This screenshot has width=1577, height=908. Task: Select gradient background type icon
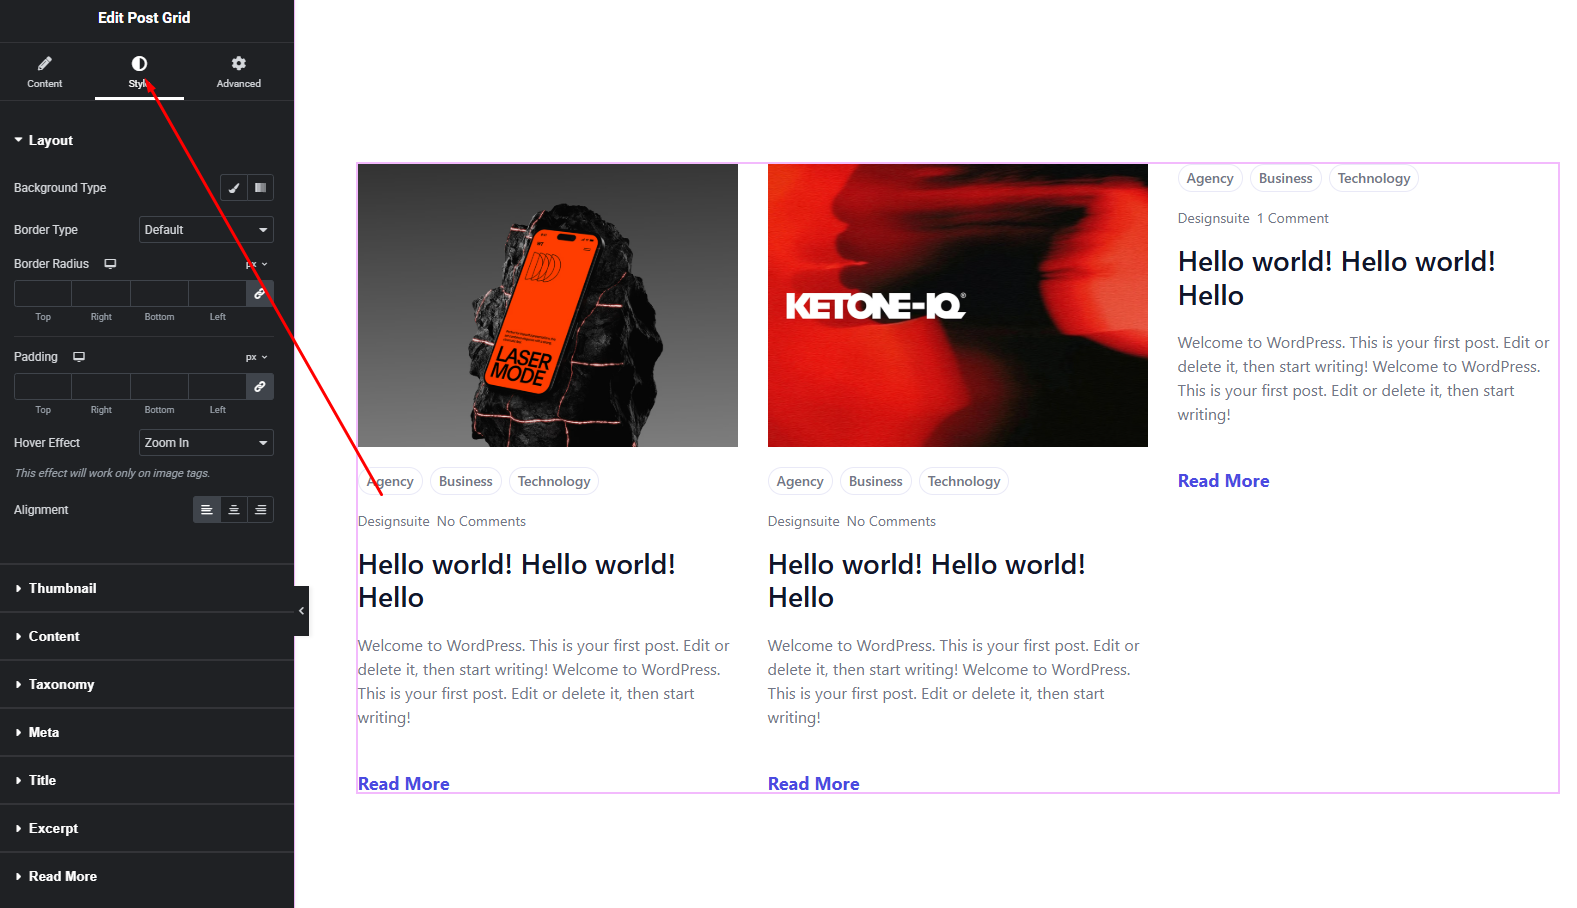[x=260, y=188]
